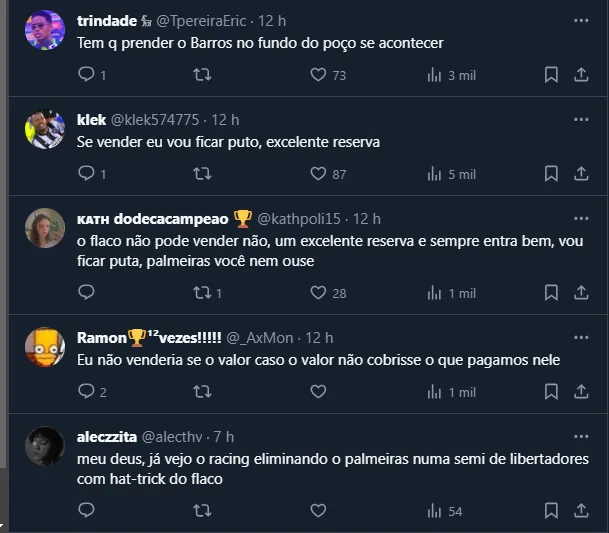View analytics of Ramon's tweet
This screenshot has width=609, height=533.
(434, 392)
